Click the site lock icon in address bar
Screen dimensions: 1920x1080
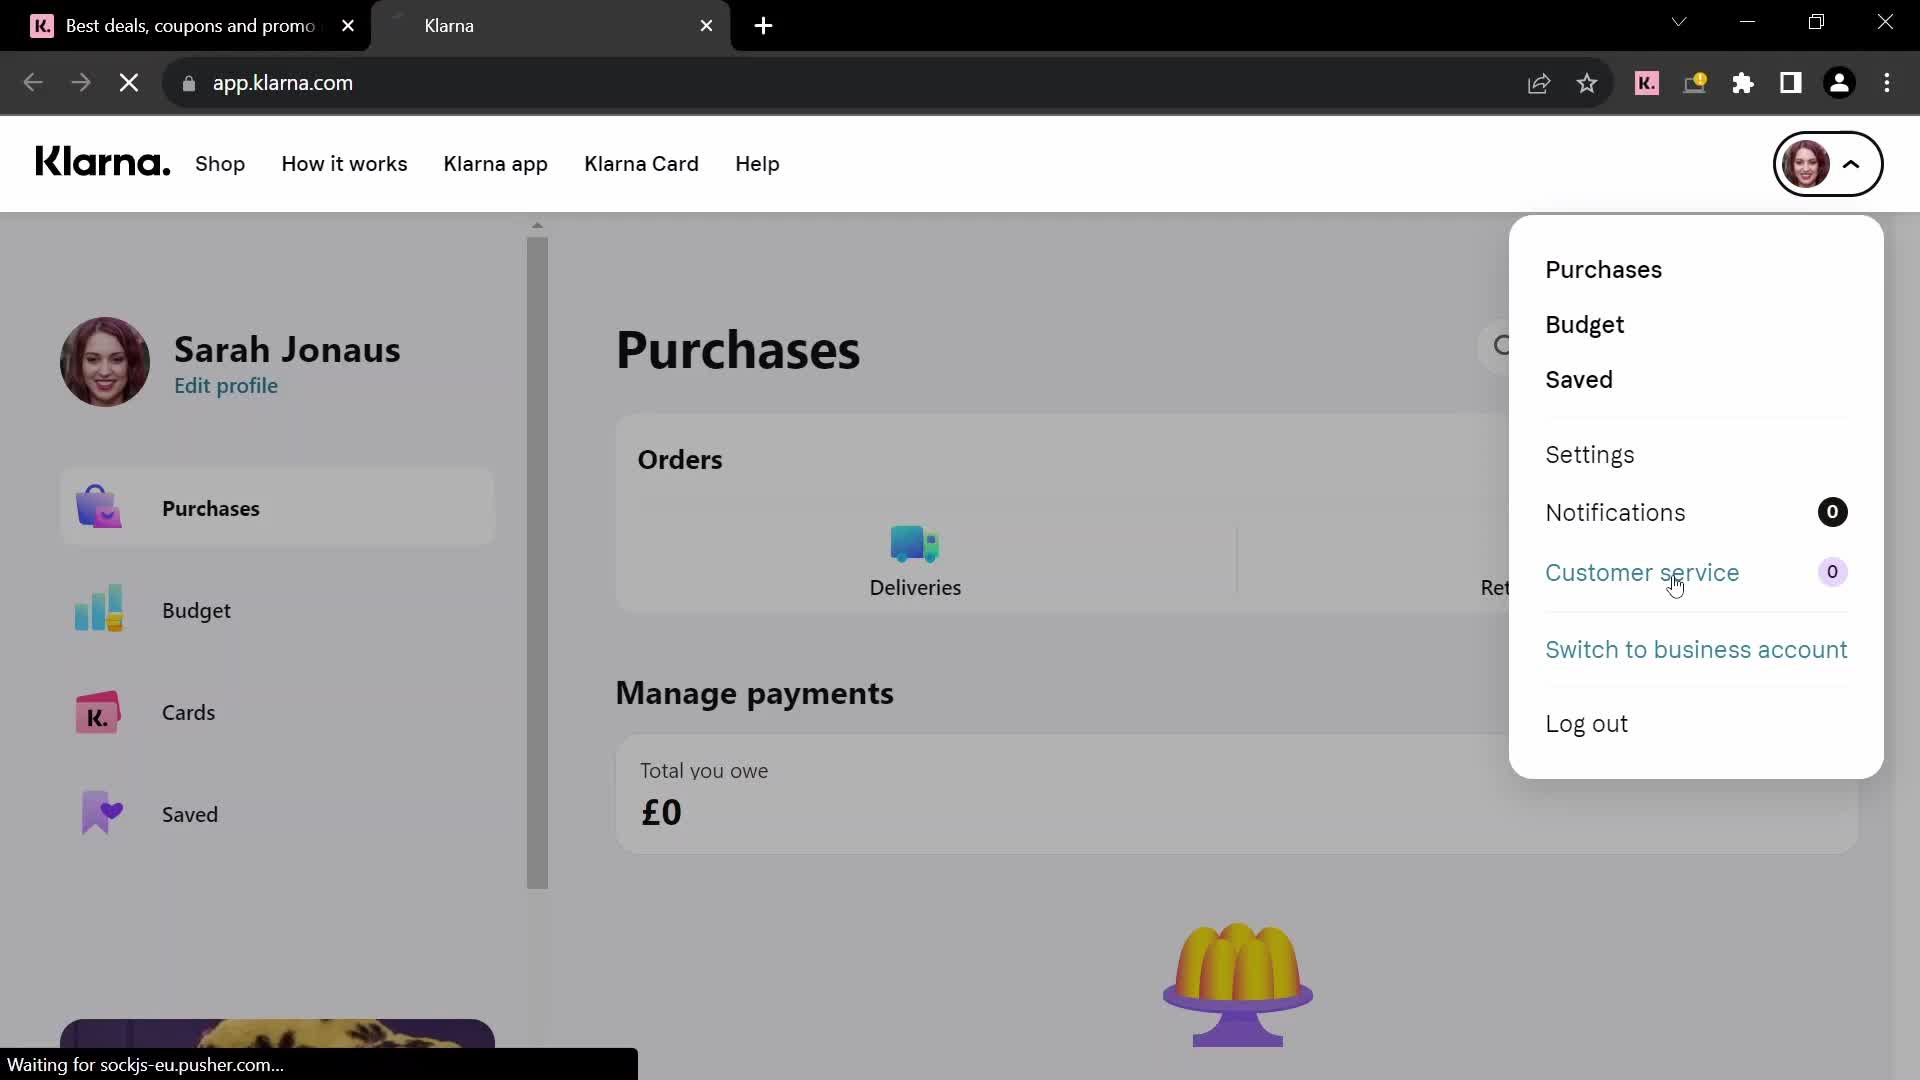(x=189, y=83)
